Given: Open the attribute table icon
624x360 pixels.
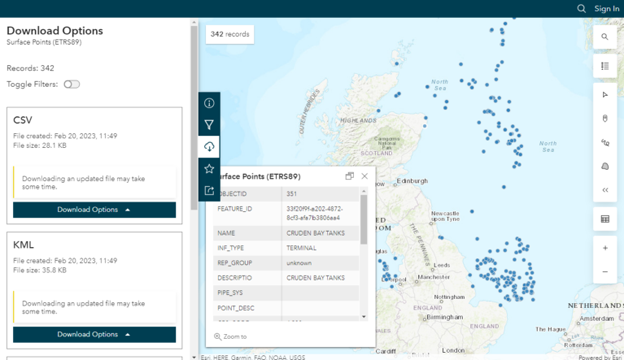Looking at the screenshot, I should (x=604, y=219).
